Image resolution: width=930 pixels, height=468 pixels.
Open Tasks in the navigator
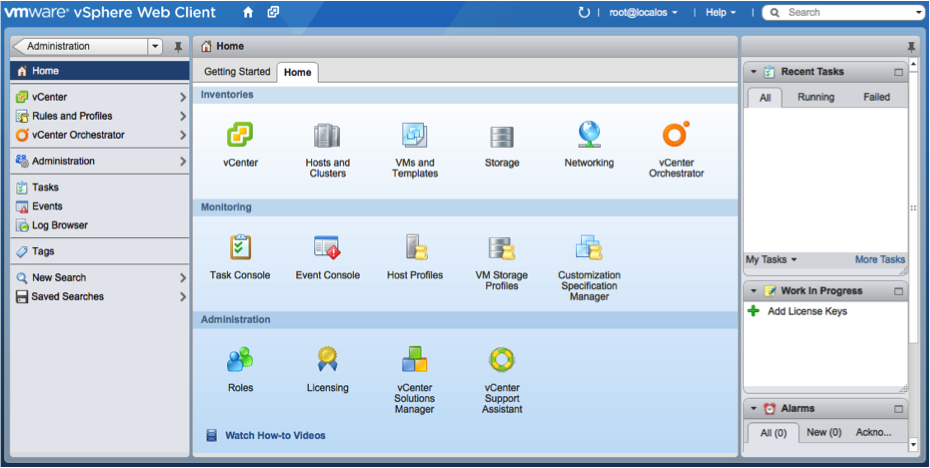click(100, 187)
